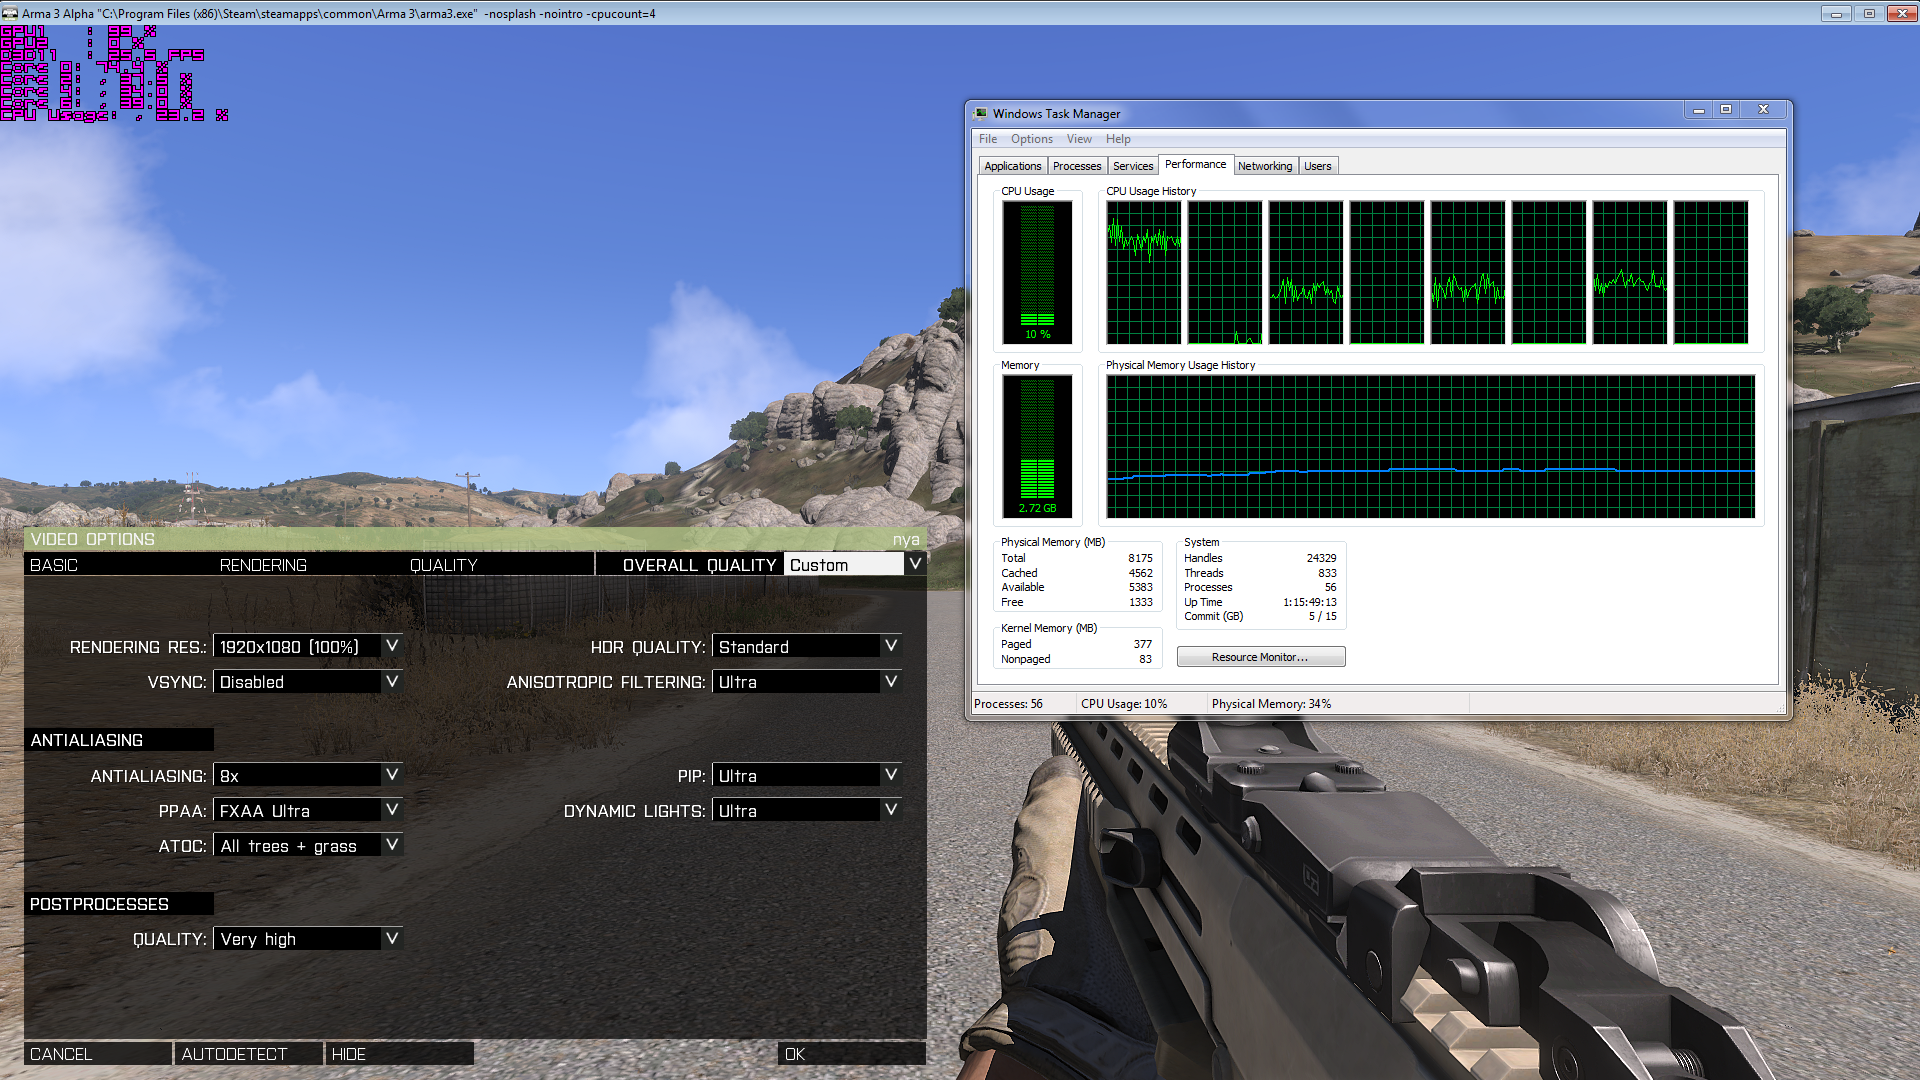Click the Antialiasing section header

point(119,740)
